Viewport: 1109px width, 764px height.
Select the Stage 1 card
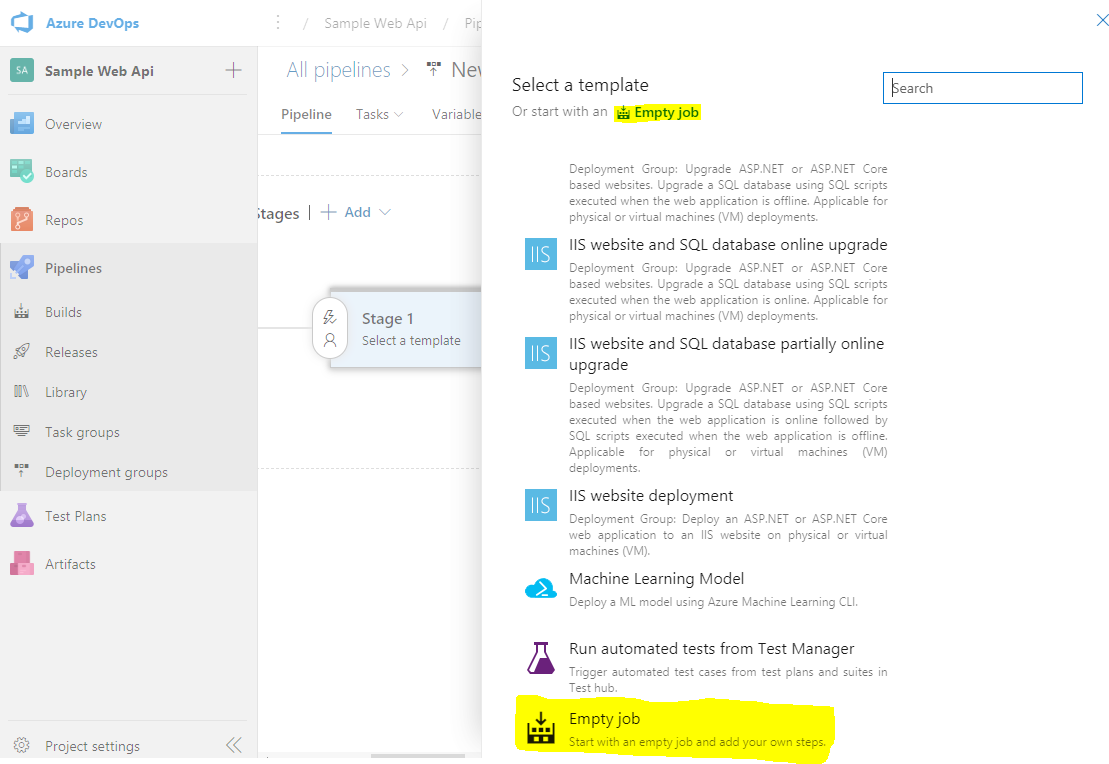pyautogui.click(x=405, y=329)
